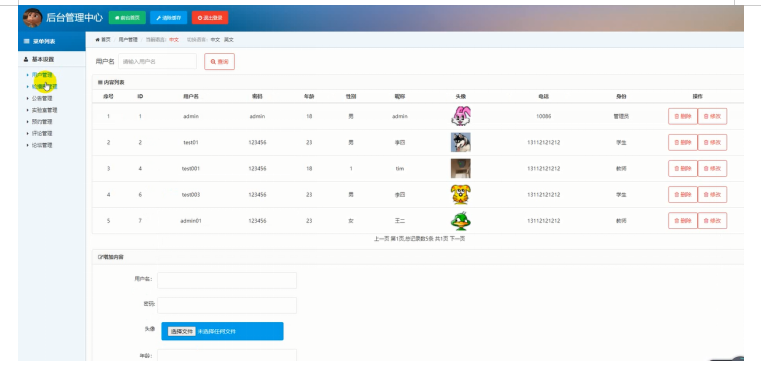Screen dimensions: 761x372
Task: Select the username cell test003
Action: coord(191,195)
